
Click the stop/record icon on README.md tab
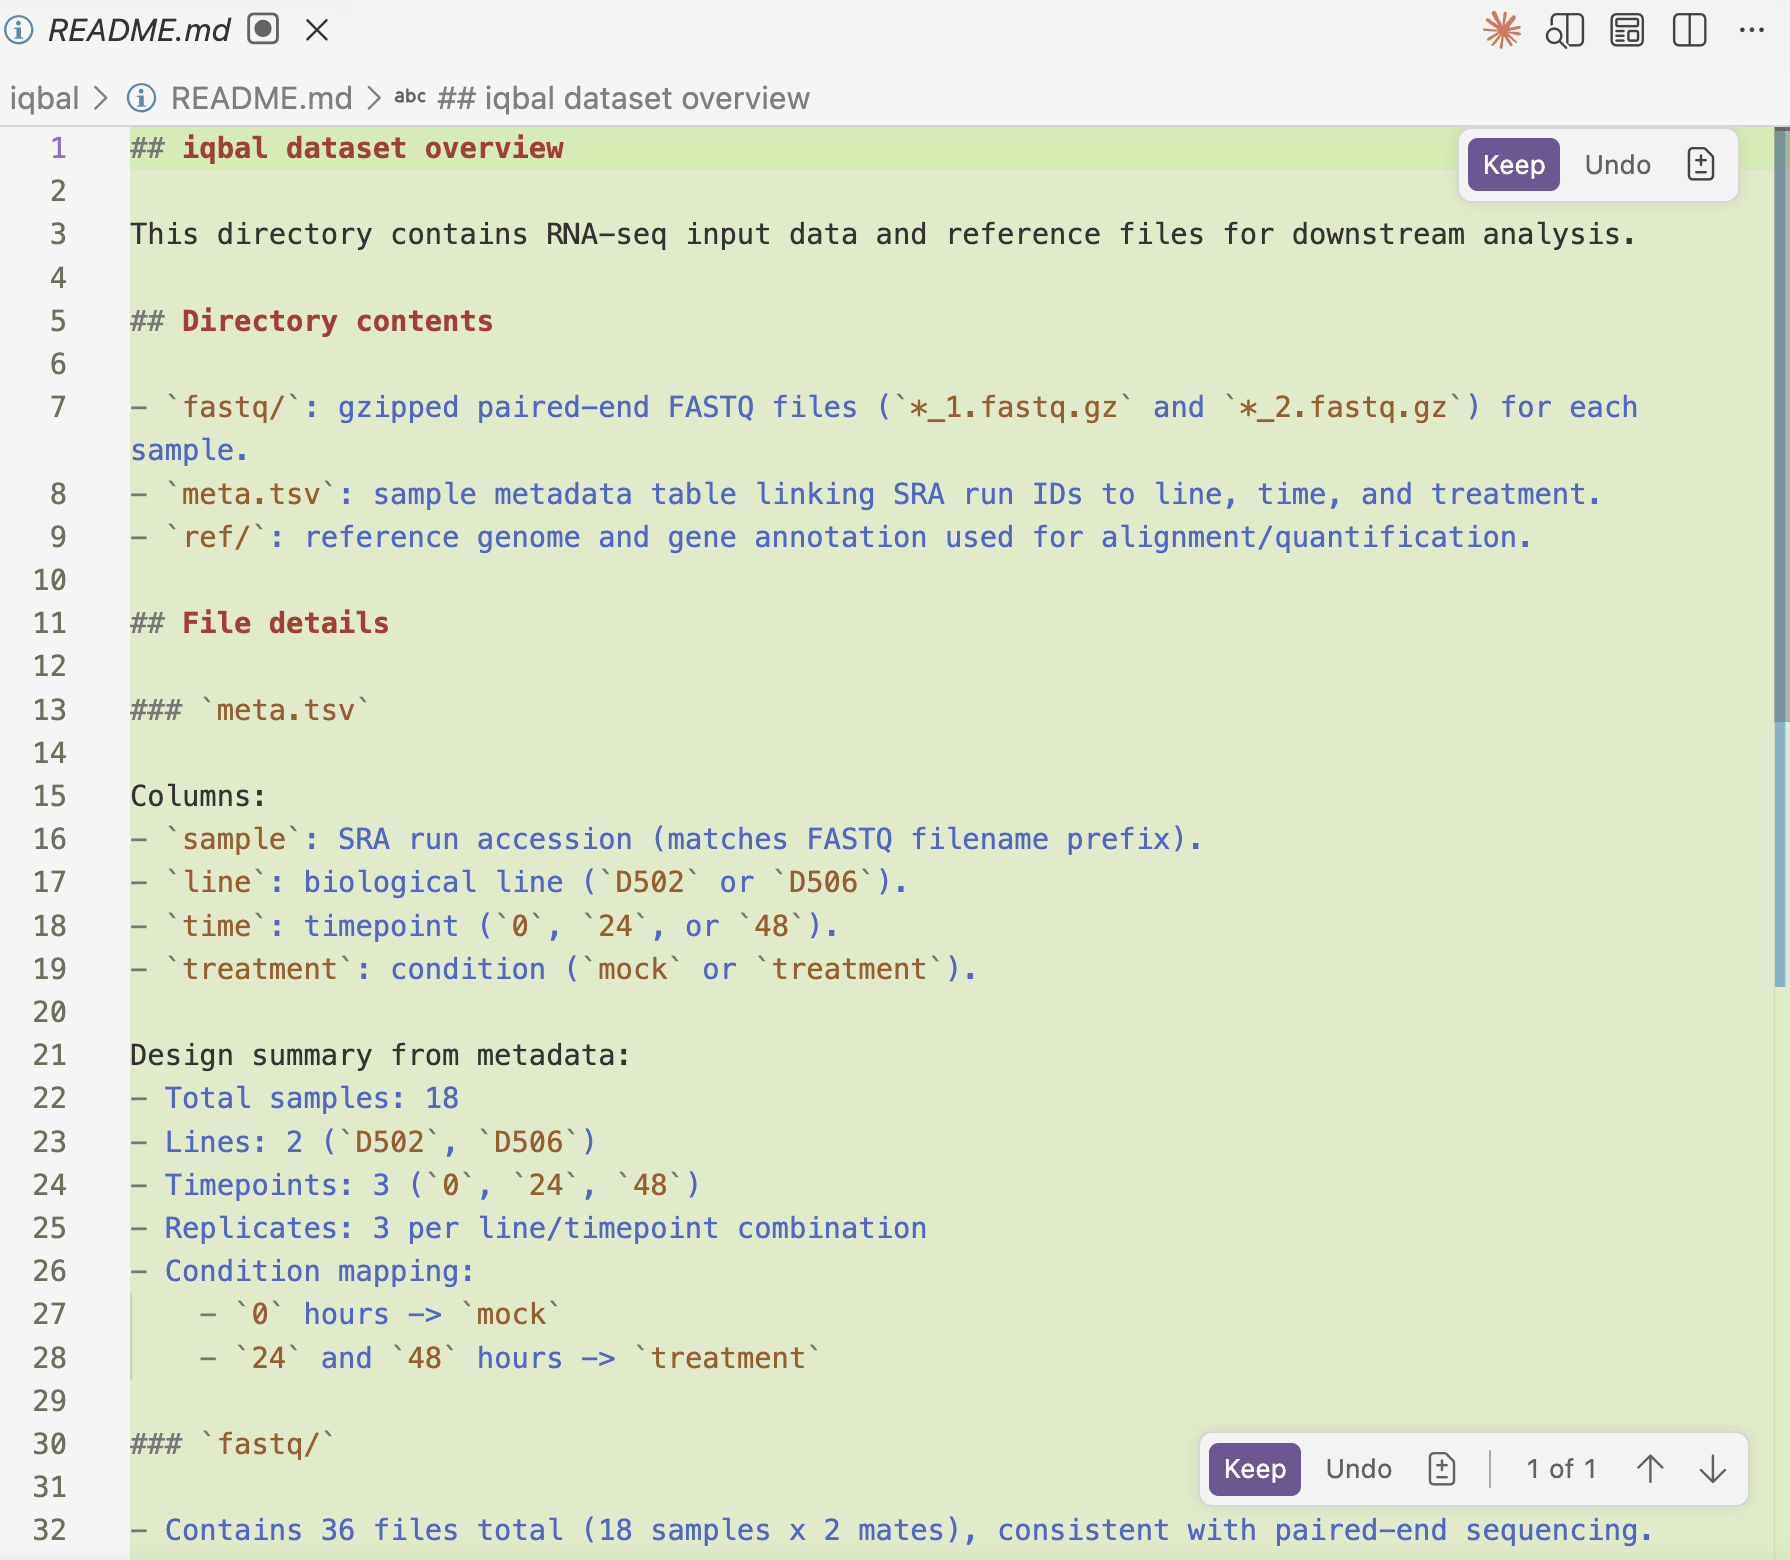[263, 29]
